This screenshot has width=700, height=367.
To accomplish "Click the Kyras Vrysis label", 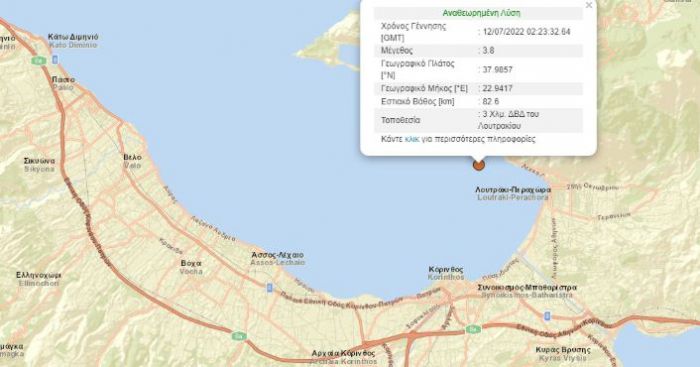I will [x=562, y=354].
